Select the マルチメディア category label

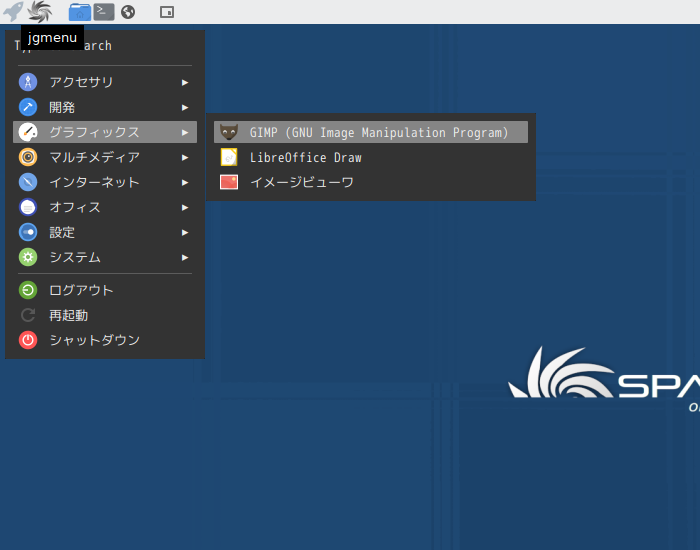pyautogui.click(x=95, y=157)
